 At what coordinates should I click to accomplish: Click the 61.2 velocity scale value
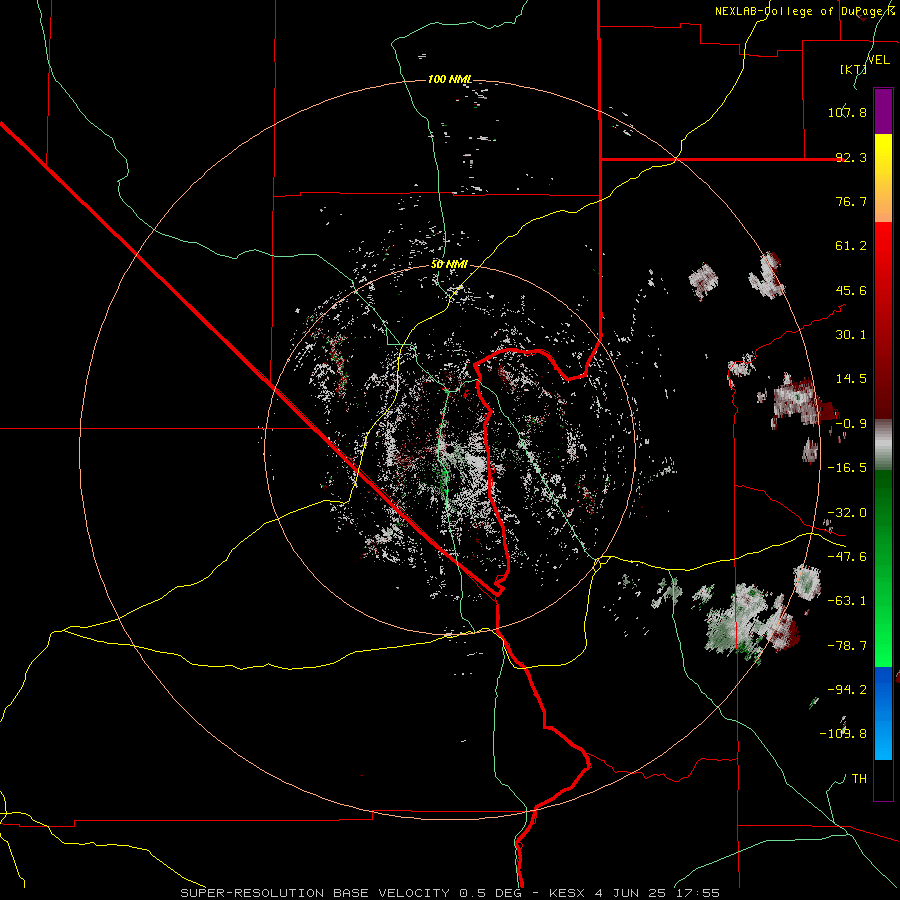coord(851,246)
